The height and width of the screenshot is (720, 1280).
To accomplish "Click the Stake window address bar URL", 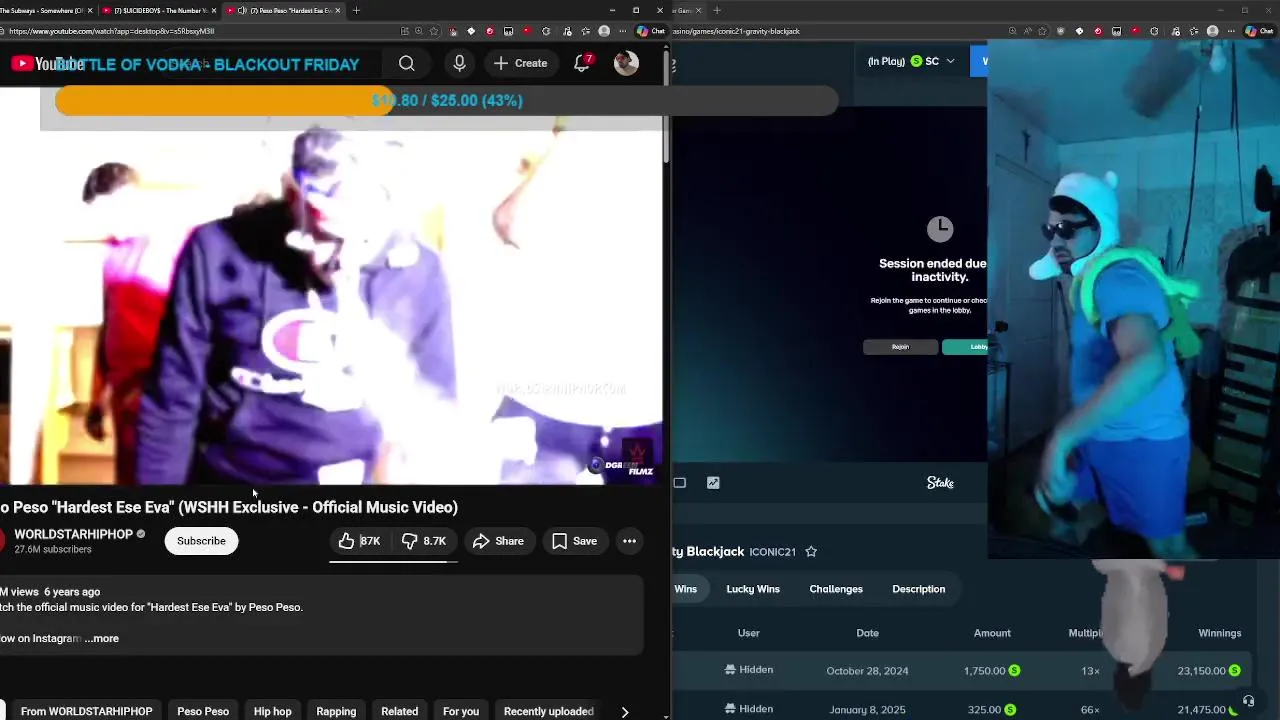I will tap(737, 31).
